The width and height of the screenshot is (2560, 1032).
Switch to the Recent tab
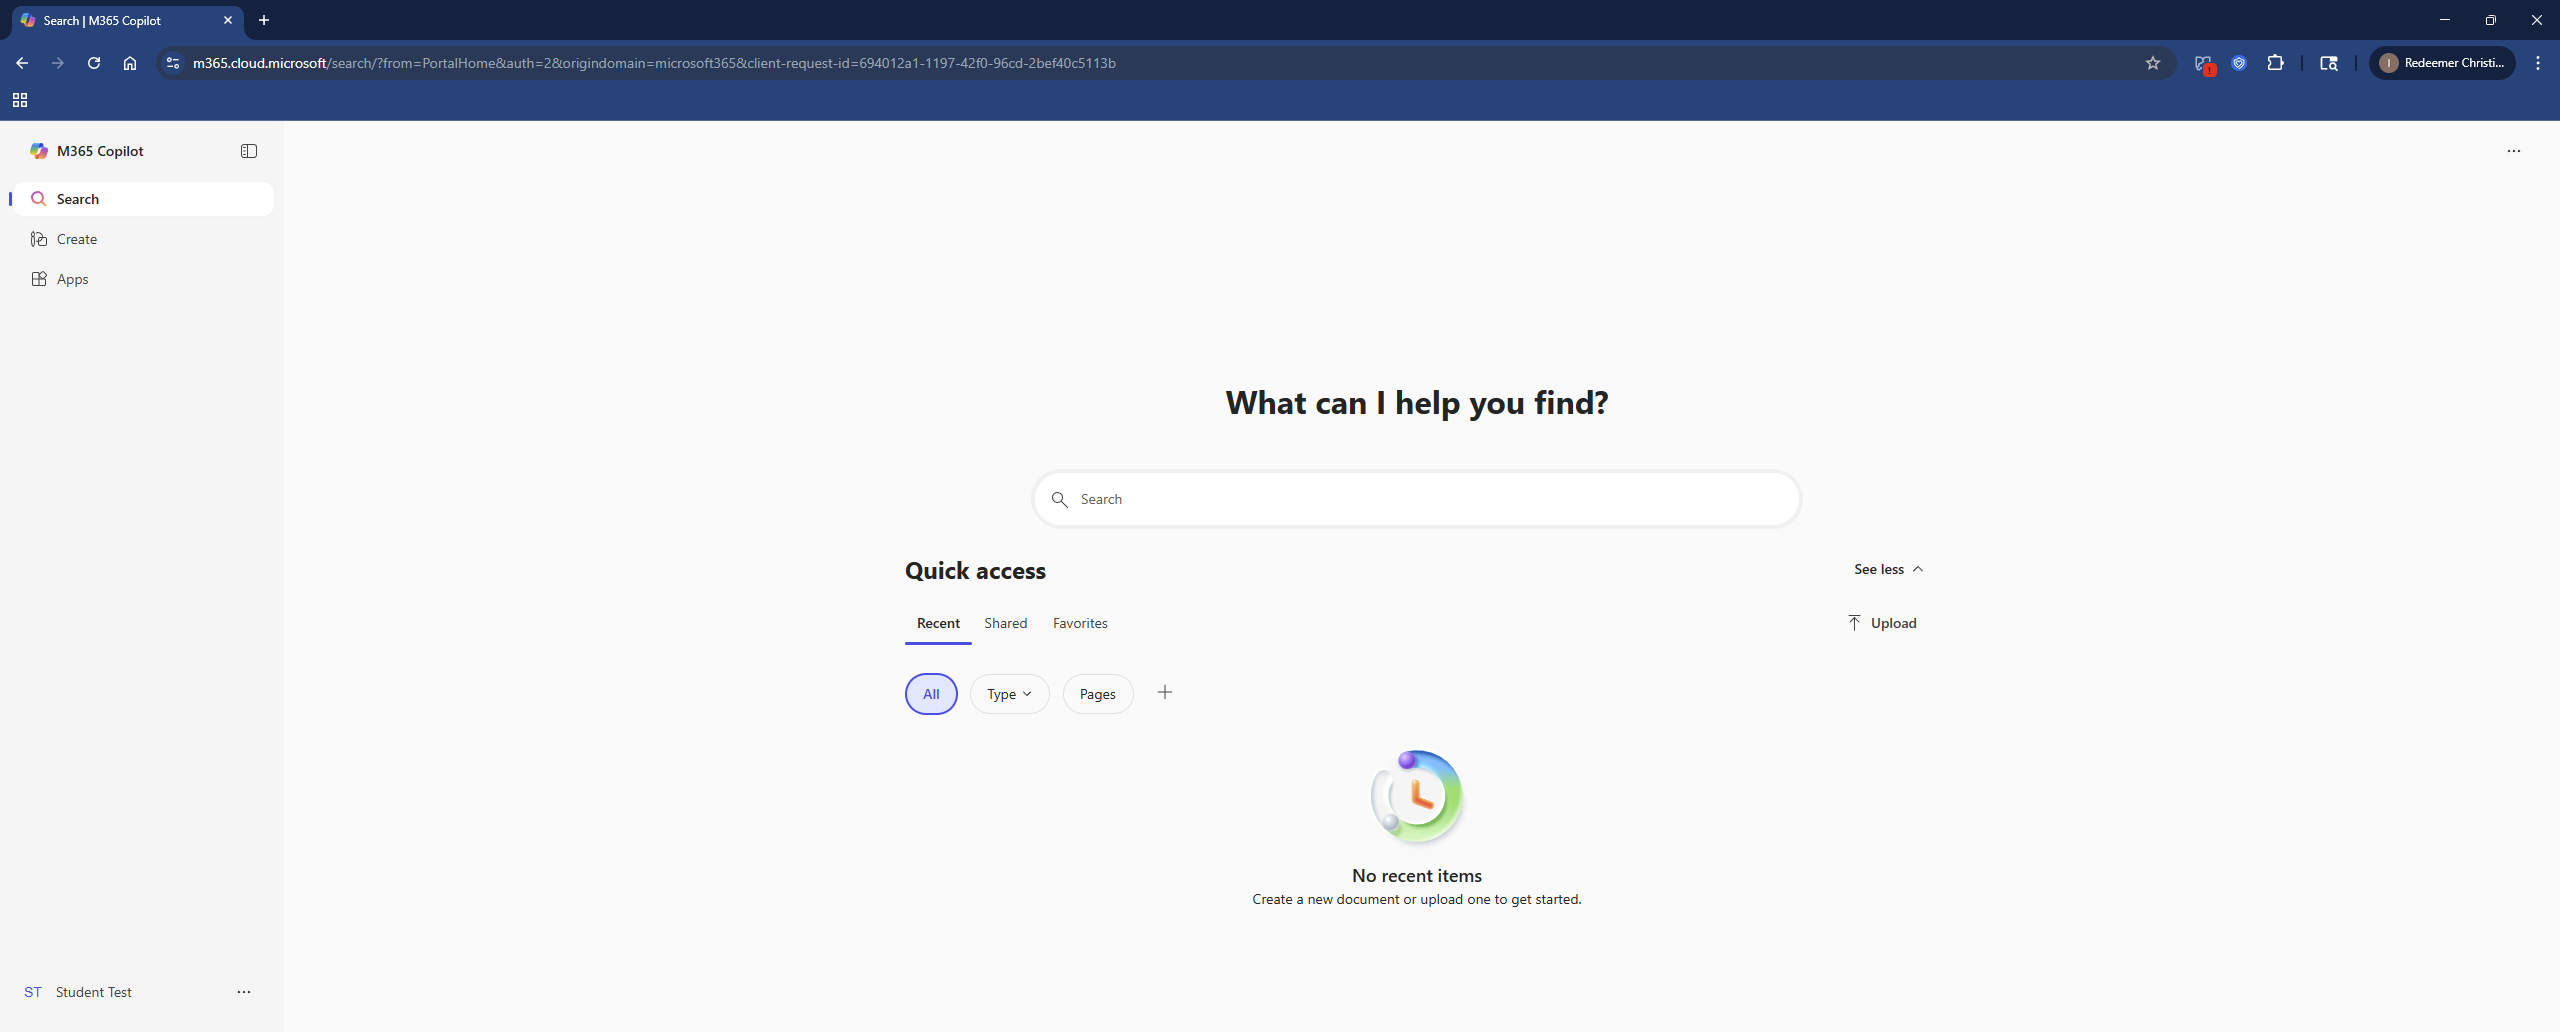tap(938, 623)
